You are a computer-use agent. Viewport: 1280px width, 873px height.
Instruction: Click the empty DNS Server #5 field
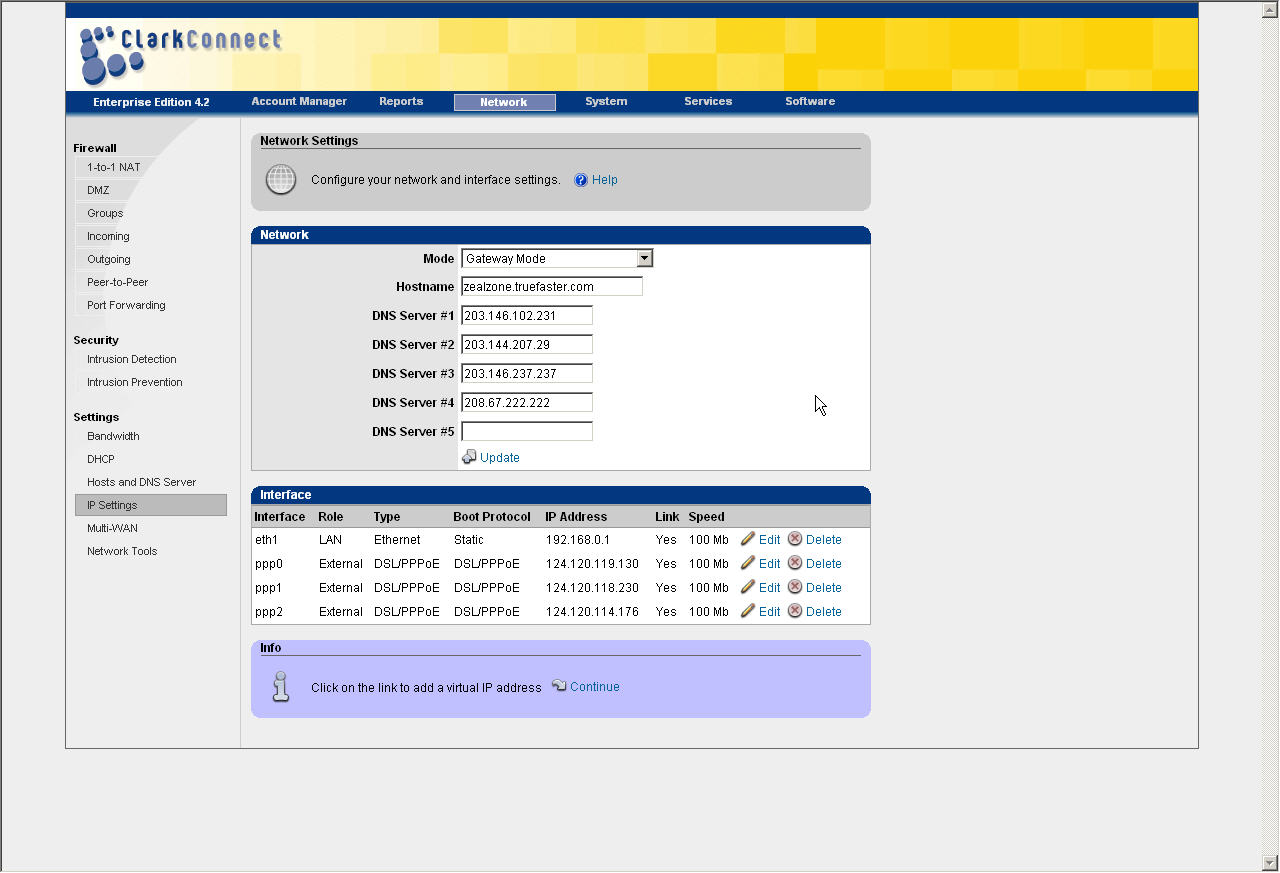pyautogui.click(x=526, y=432)
